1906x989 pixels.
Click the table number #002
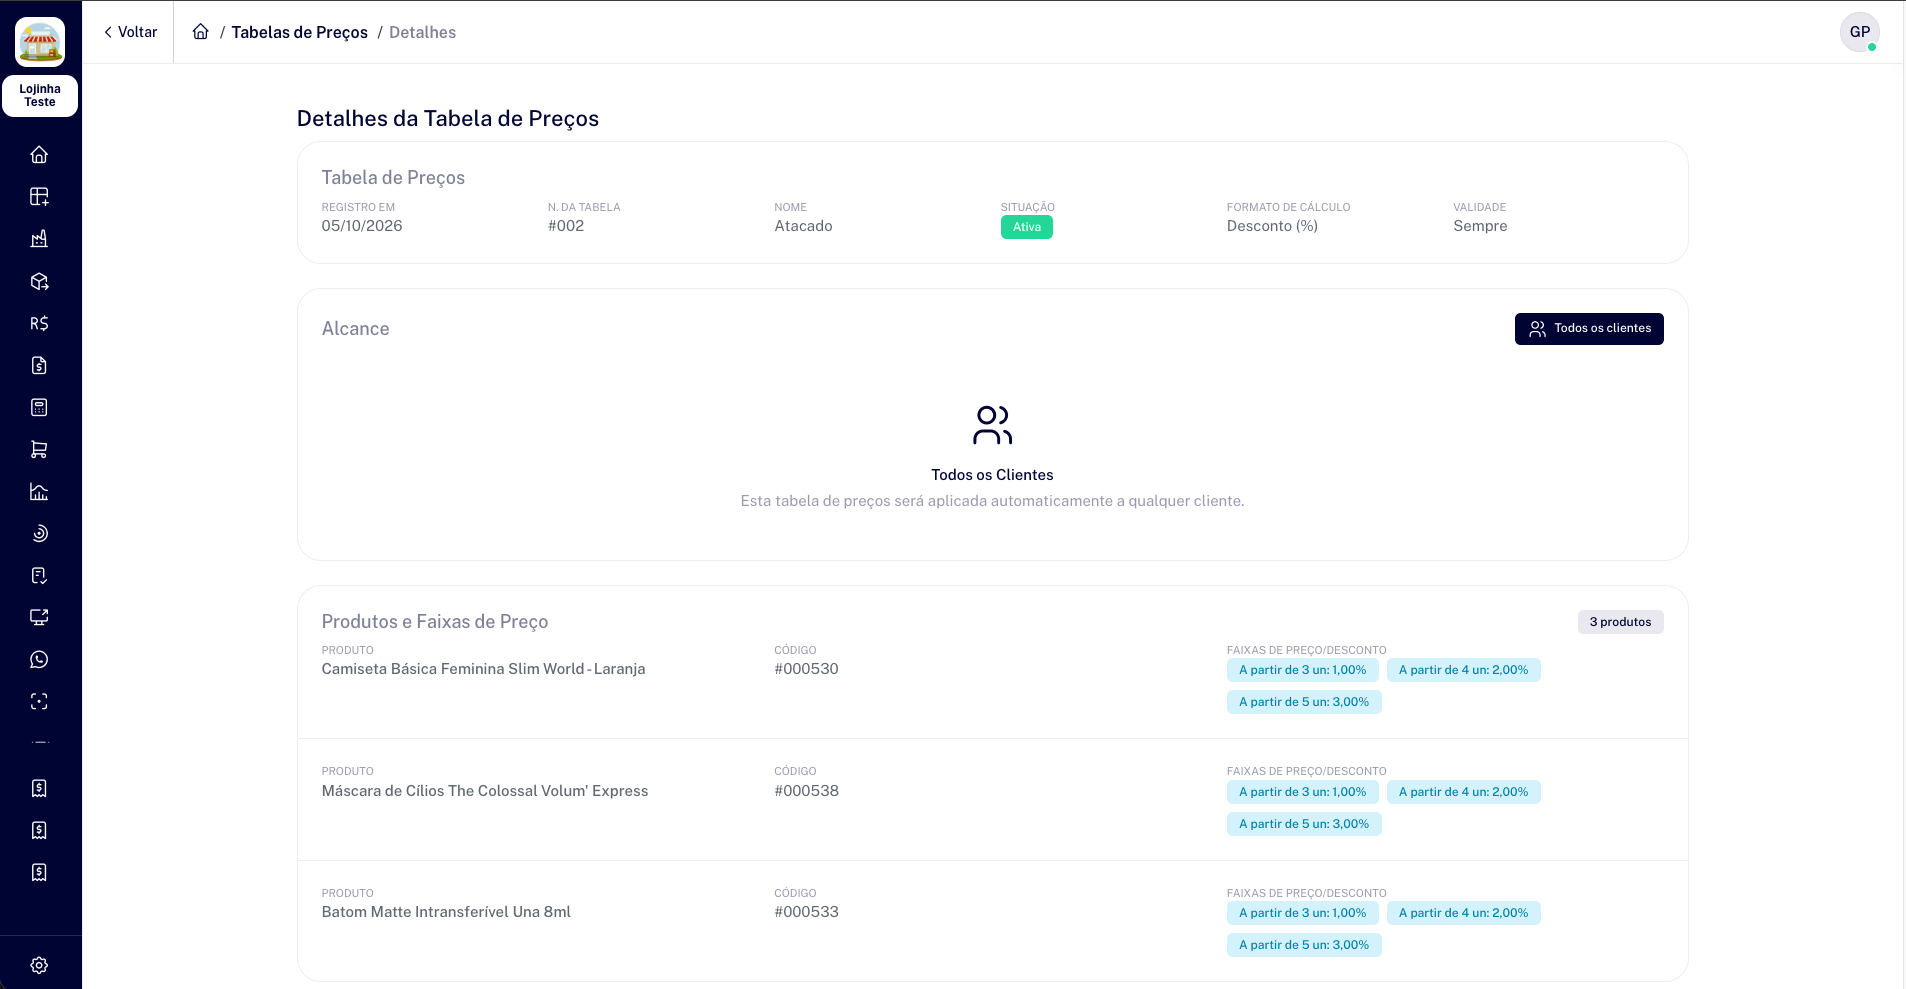pos(566,226)
